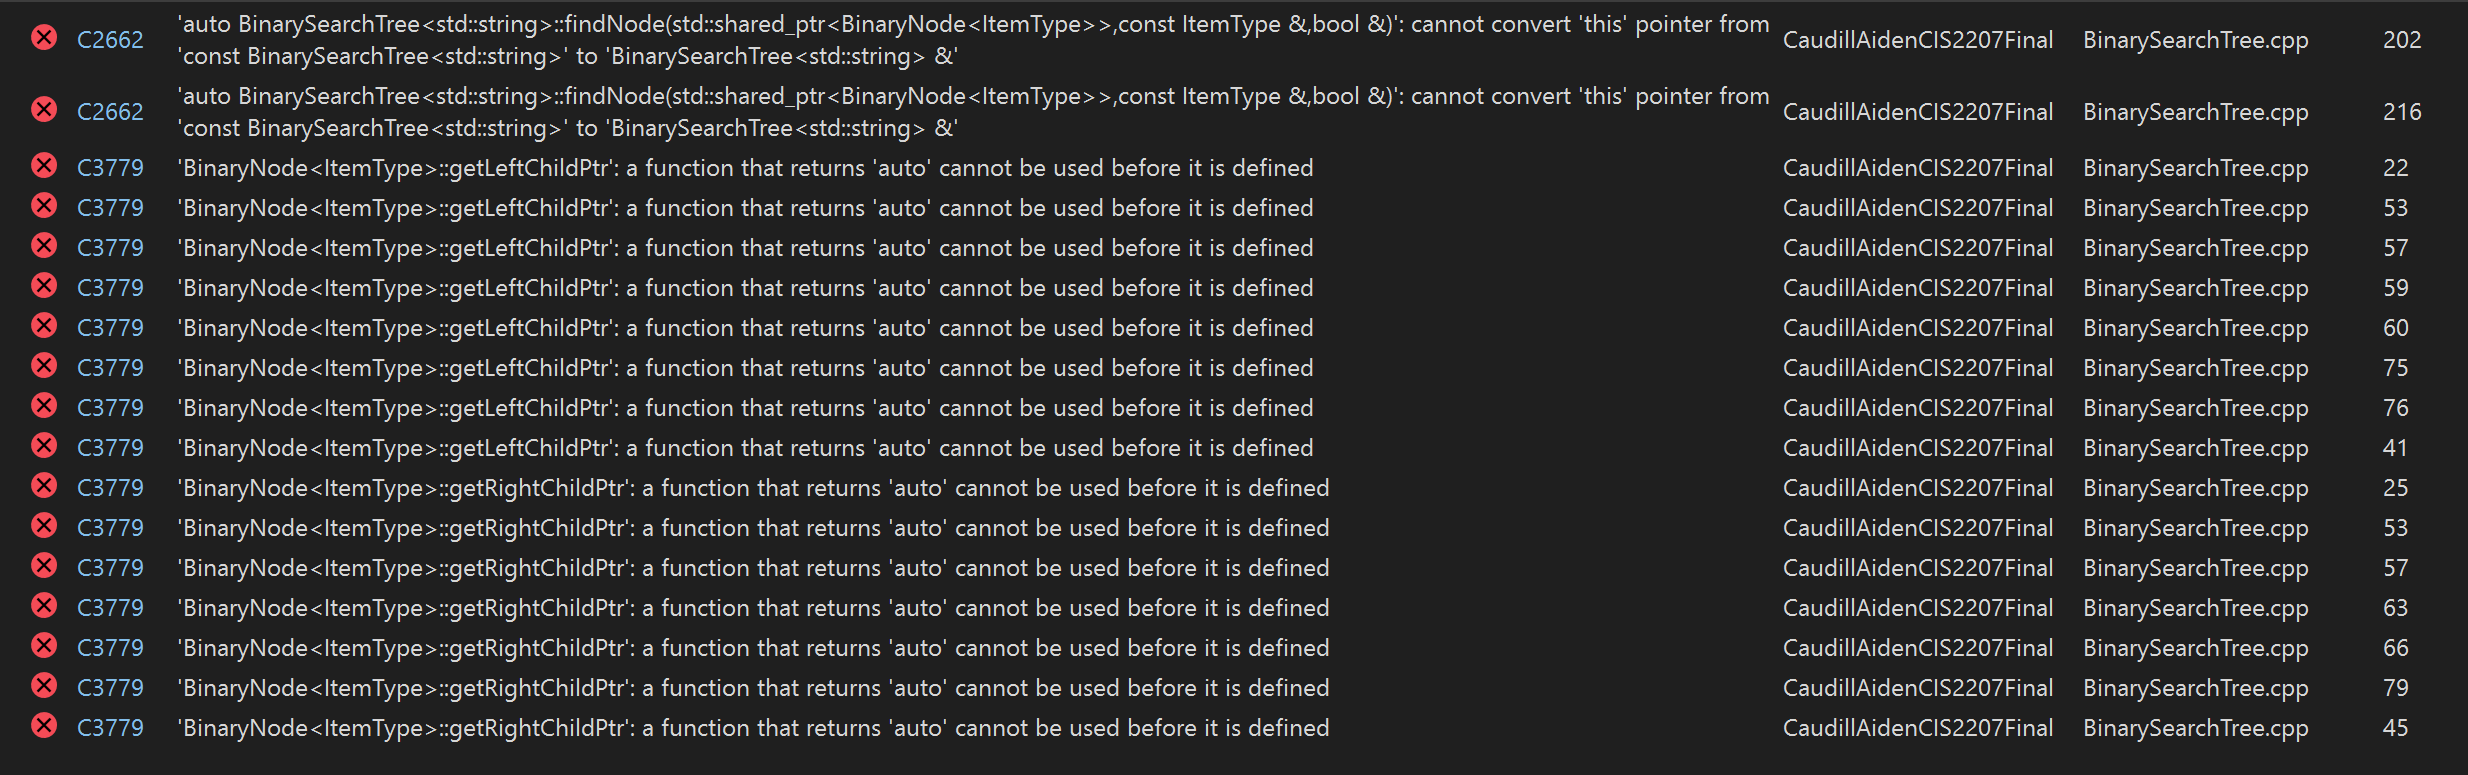Select the C3779 code on the line 45 row
Screen dimensions: 2468x775
[110, 727]
